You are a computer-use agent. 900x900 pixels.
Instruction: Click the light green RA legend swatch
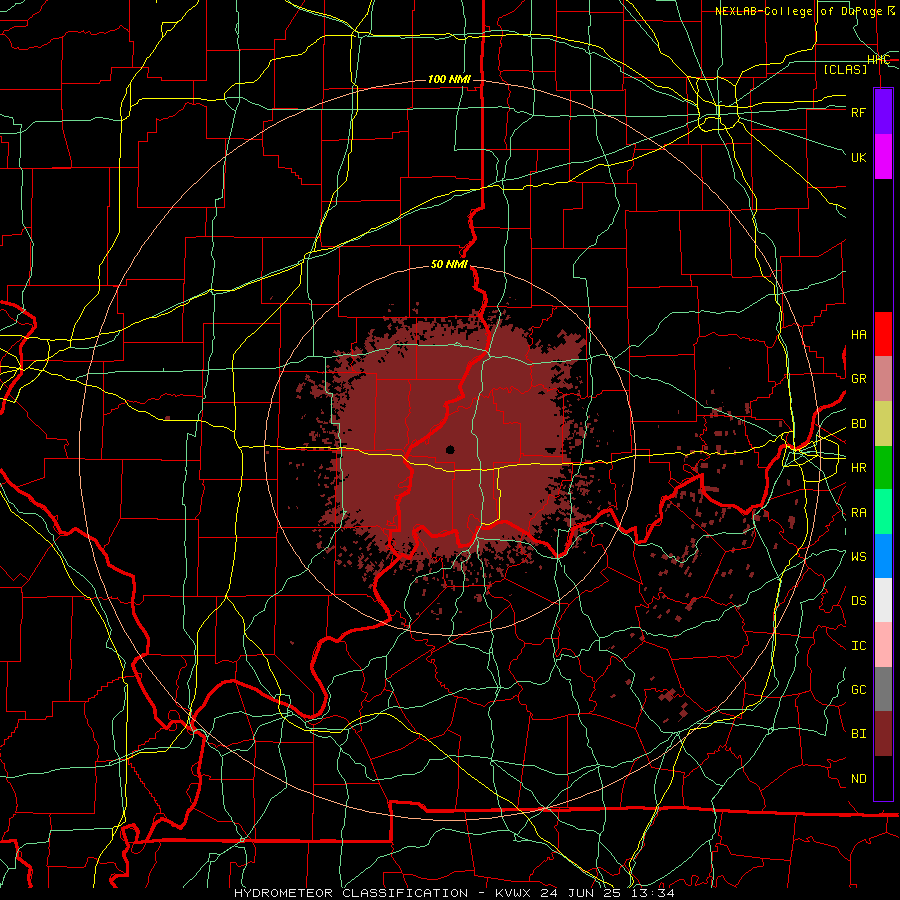883,512
